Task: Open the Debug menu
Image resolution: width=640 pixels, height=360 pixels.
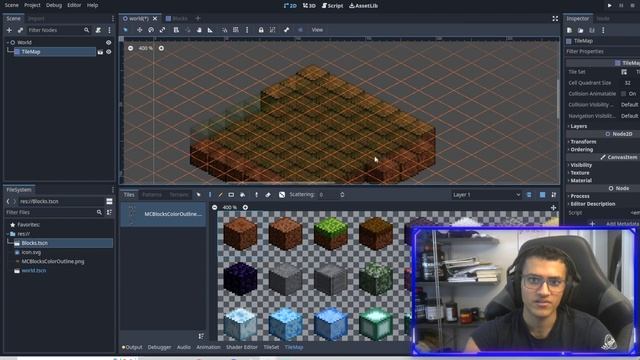Action: coord(54,5)
